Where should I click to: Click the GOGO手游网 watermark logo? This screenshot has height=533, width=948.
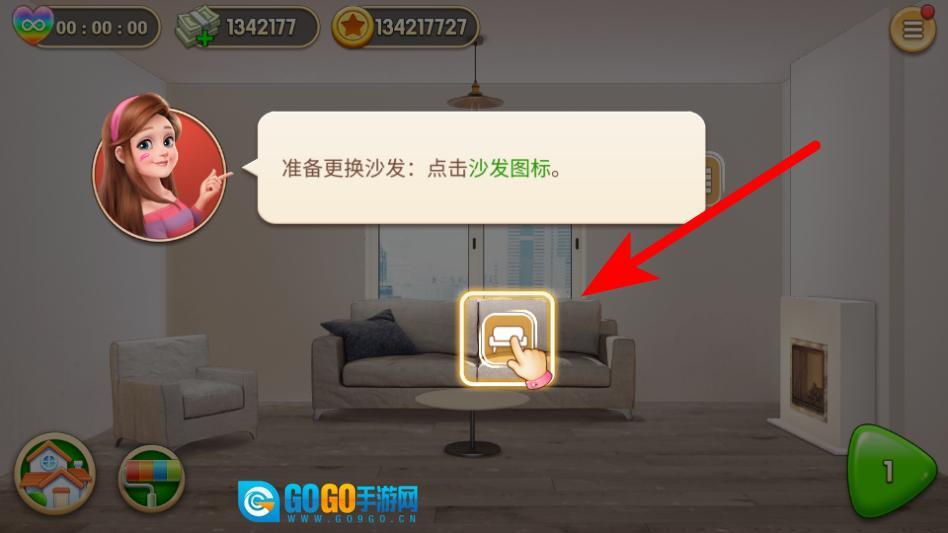[x=328, y=502]
